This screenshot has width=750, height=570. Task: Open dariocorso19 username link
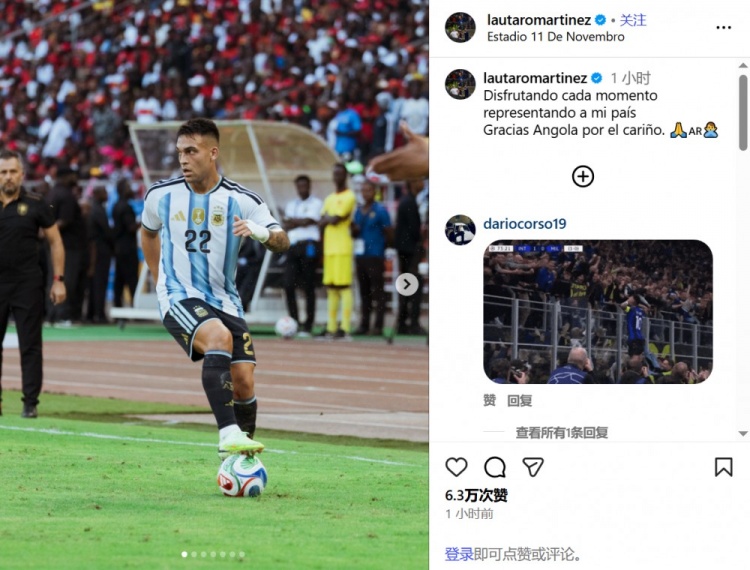coord(525,224)
